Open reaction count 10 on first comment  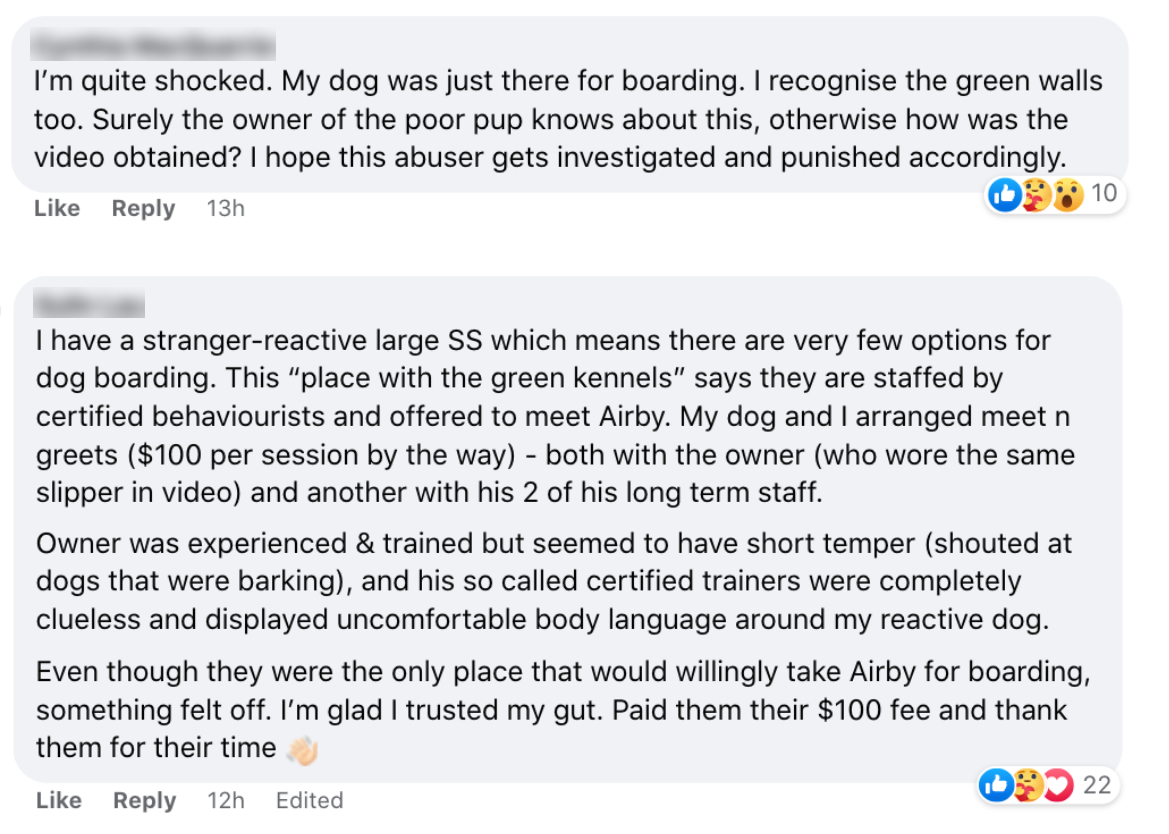1103,194
